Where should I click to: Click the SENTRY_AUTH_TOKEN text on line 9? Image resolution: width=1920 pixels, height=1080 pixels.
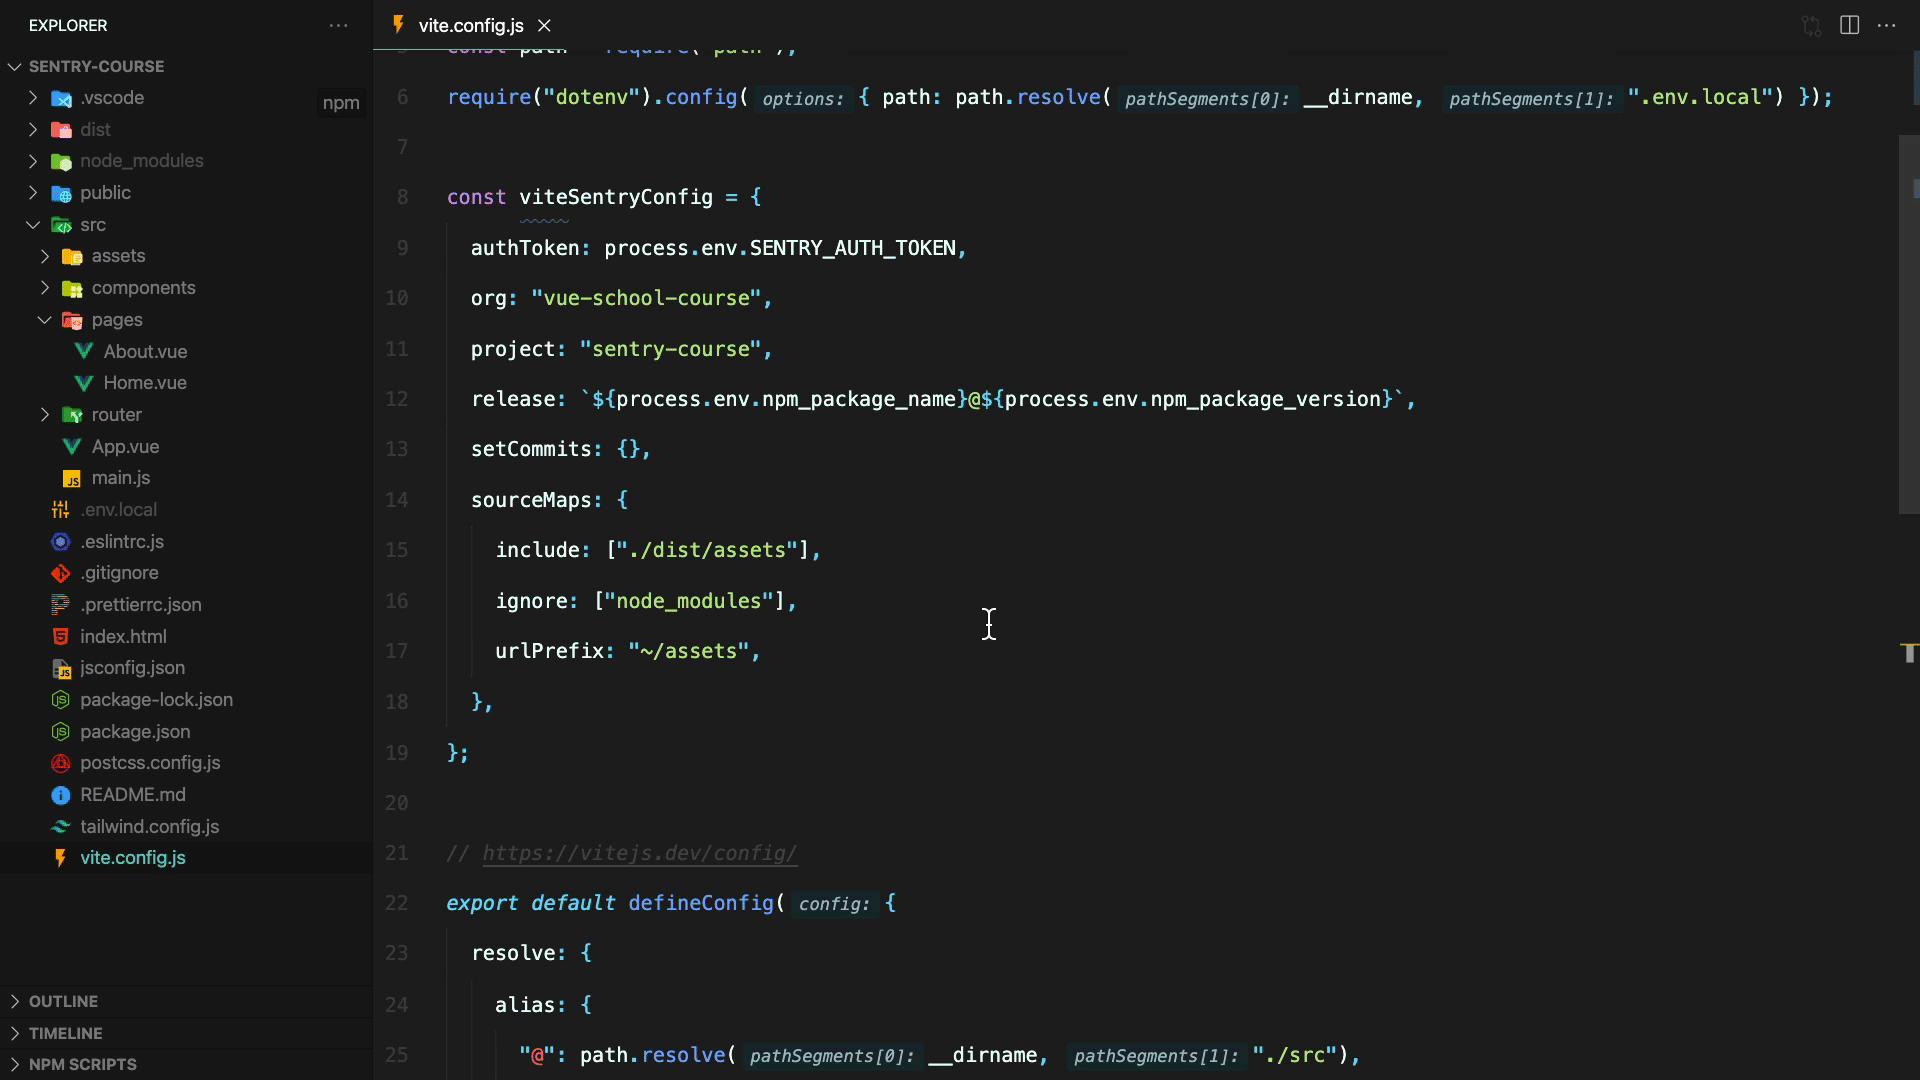[853, 248]
